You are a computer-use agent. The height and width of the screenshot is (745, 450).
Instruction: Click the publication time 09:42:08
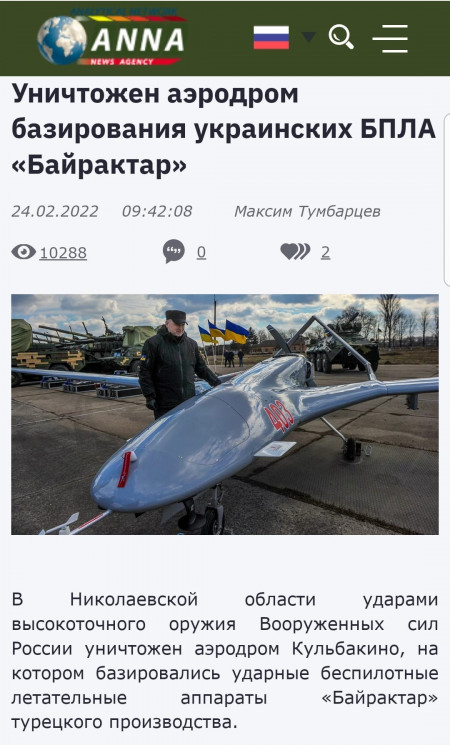click(157, 211)
